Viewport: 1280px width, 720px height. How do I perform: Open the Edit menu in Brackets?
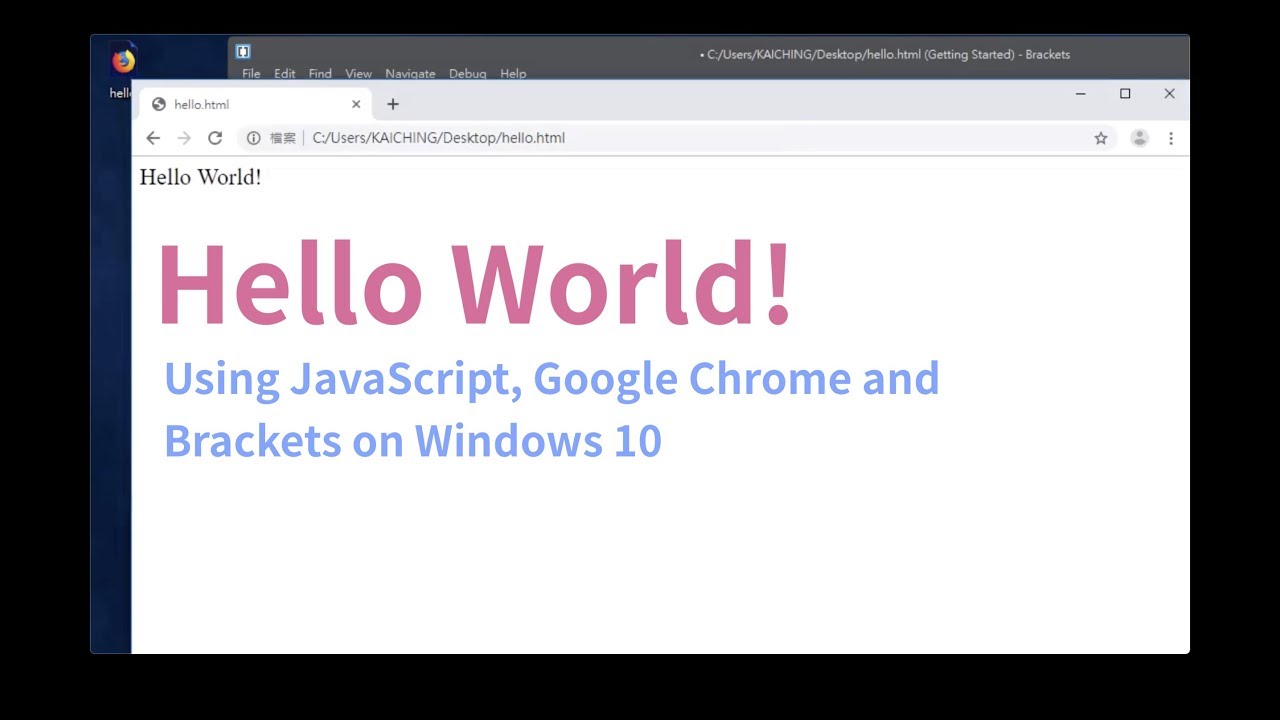tap(285, 73)
